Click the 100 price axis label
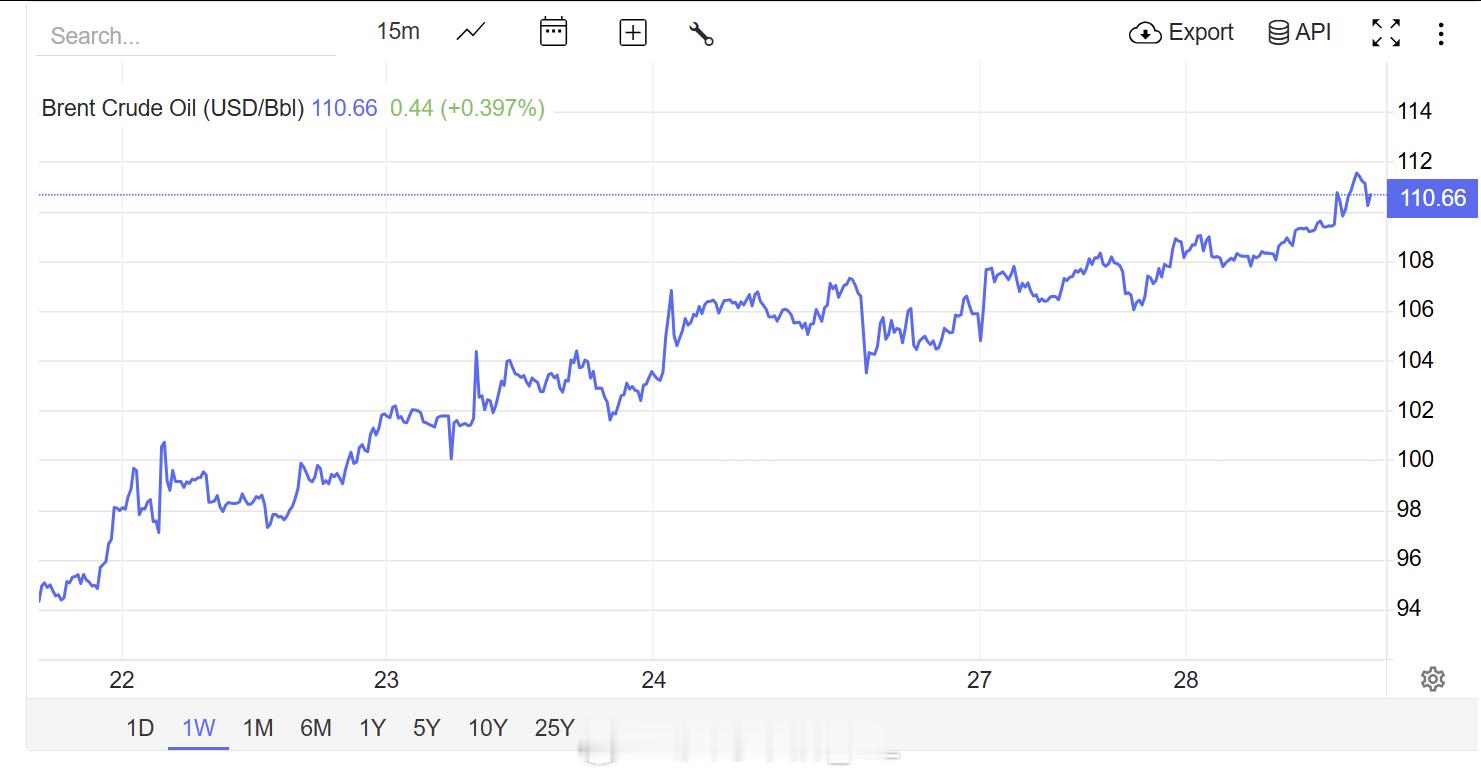The image size is (1481, 780). (x=1415, y=459)
